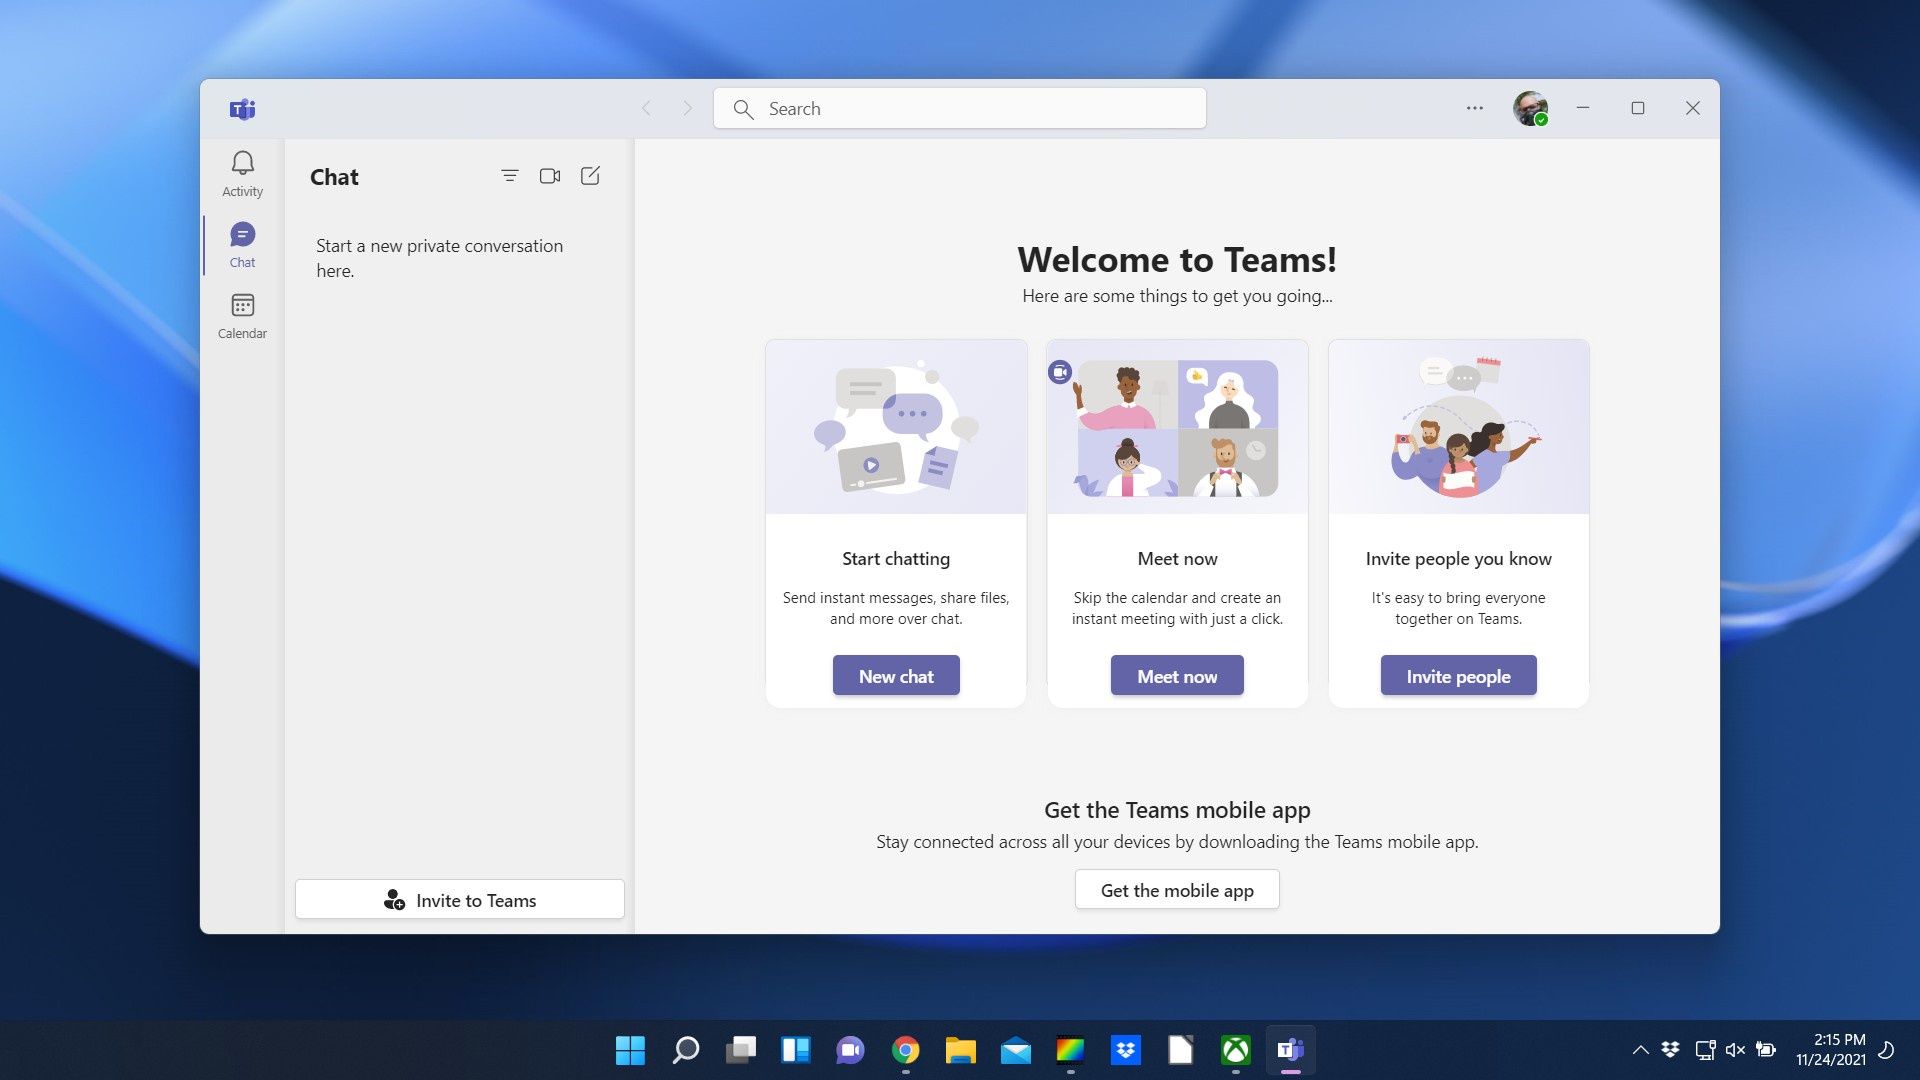The image size is (1920, 1080).
Task: Click the battery tray icon
Action: click(x=1766, y=1050)
